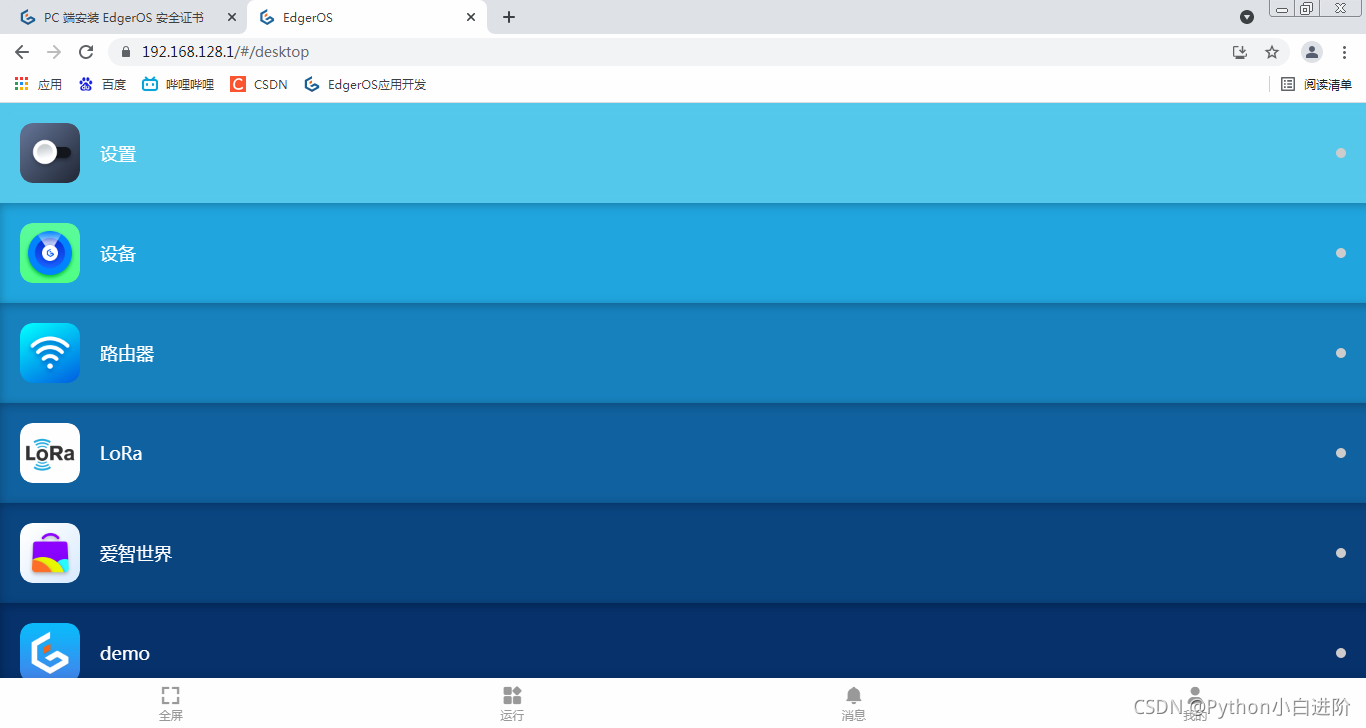Screen dimensions: 1366x728
Task: Open the 设备 app icon
Action: coord(50,253)
